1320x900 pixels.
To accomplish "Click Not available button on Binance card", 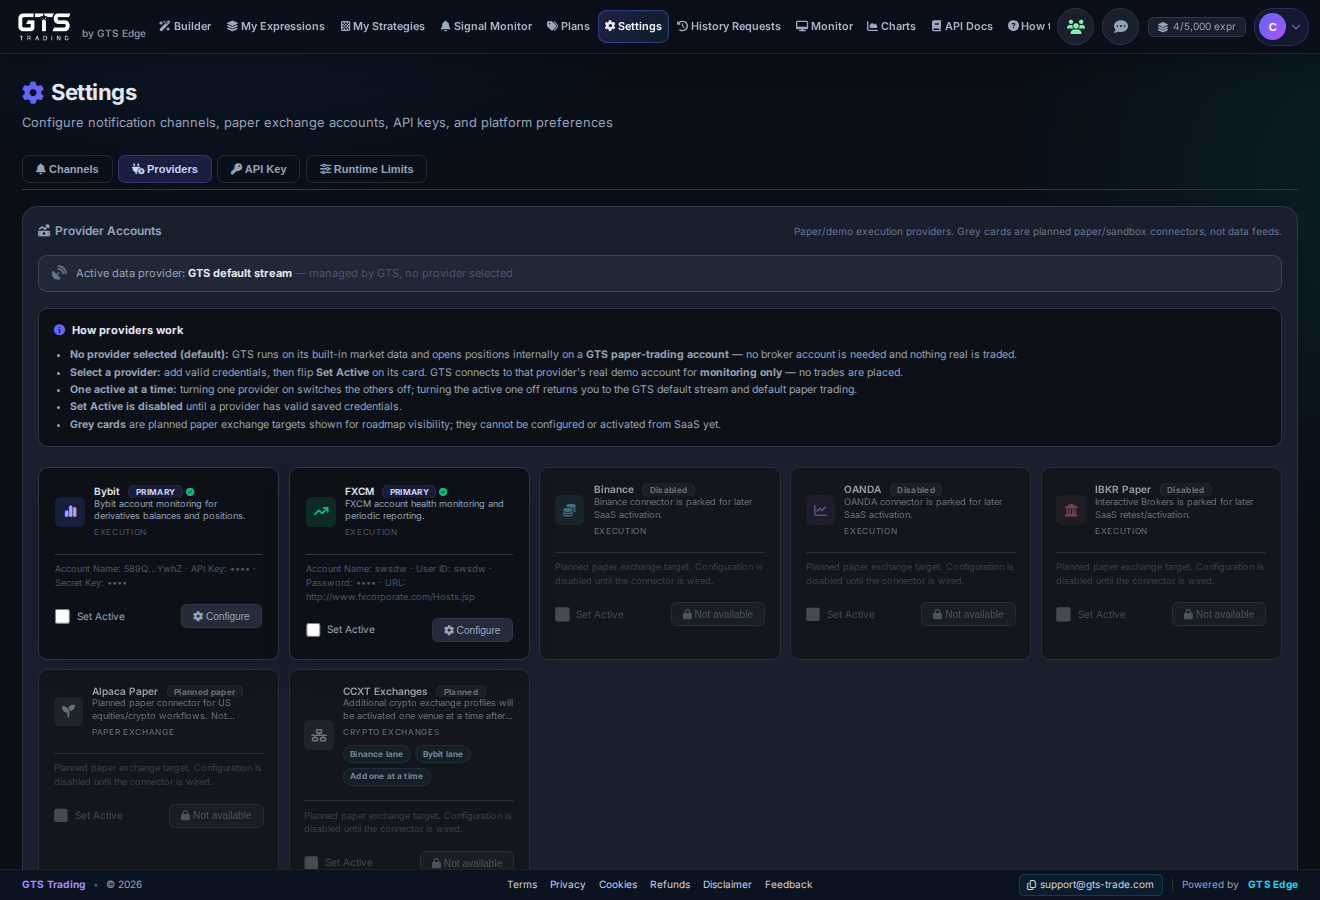I will click(718, 614).
